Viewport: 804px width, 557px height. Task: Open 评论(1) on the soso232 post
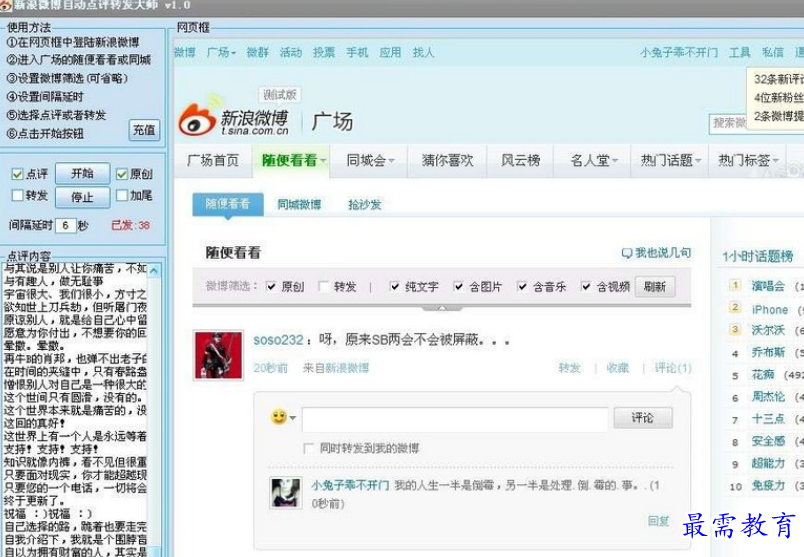click(673, 368)
